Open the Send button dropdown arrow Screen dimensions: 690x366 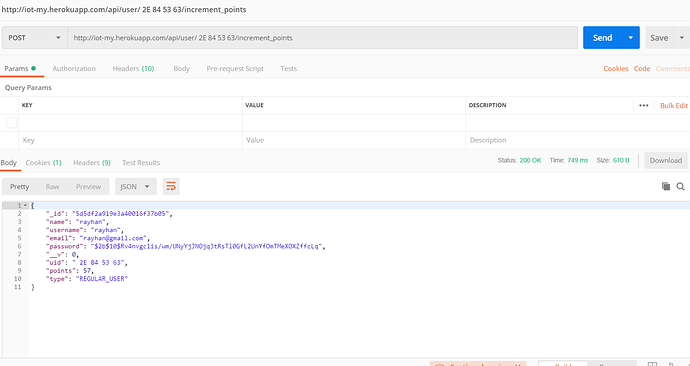[x=631, y=38]
